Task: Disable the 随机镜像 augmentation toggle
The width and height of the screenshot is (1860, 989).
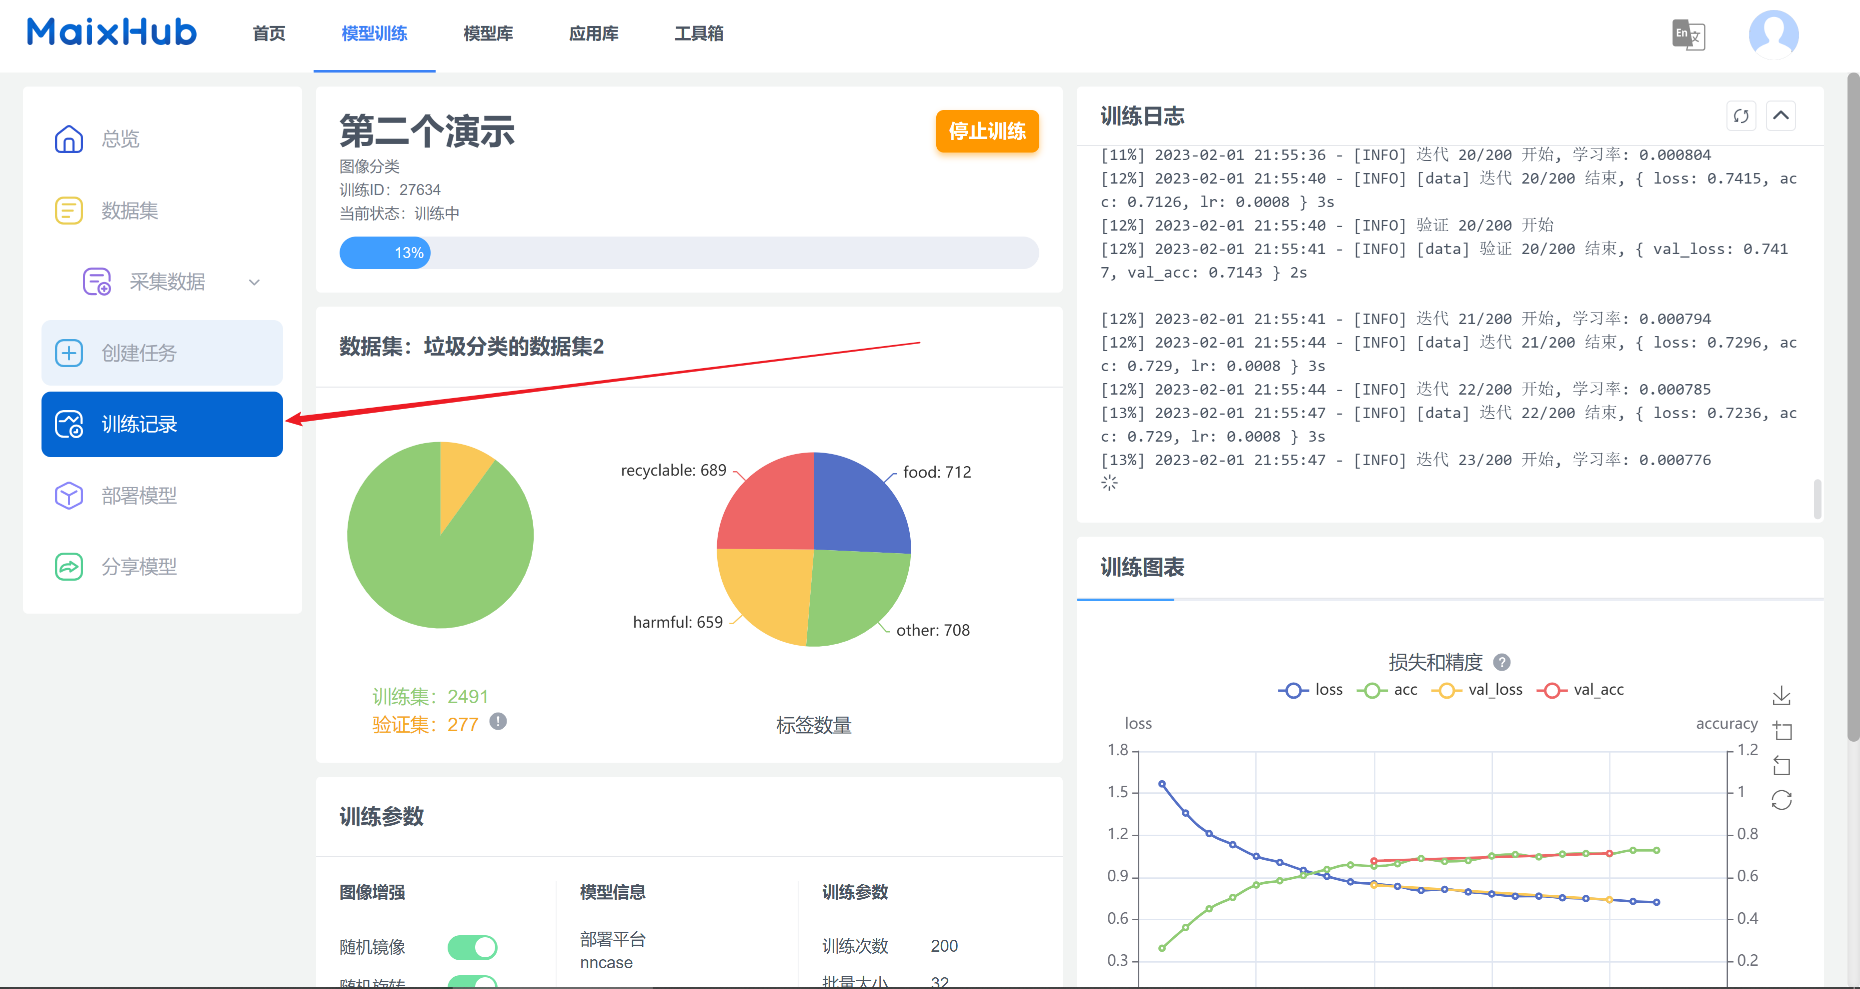Action: pyautogui.click(x=472, y=946)
